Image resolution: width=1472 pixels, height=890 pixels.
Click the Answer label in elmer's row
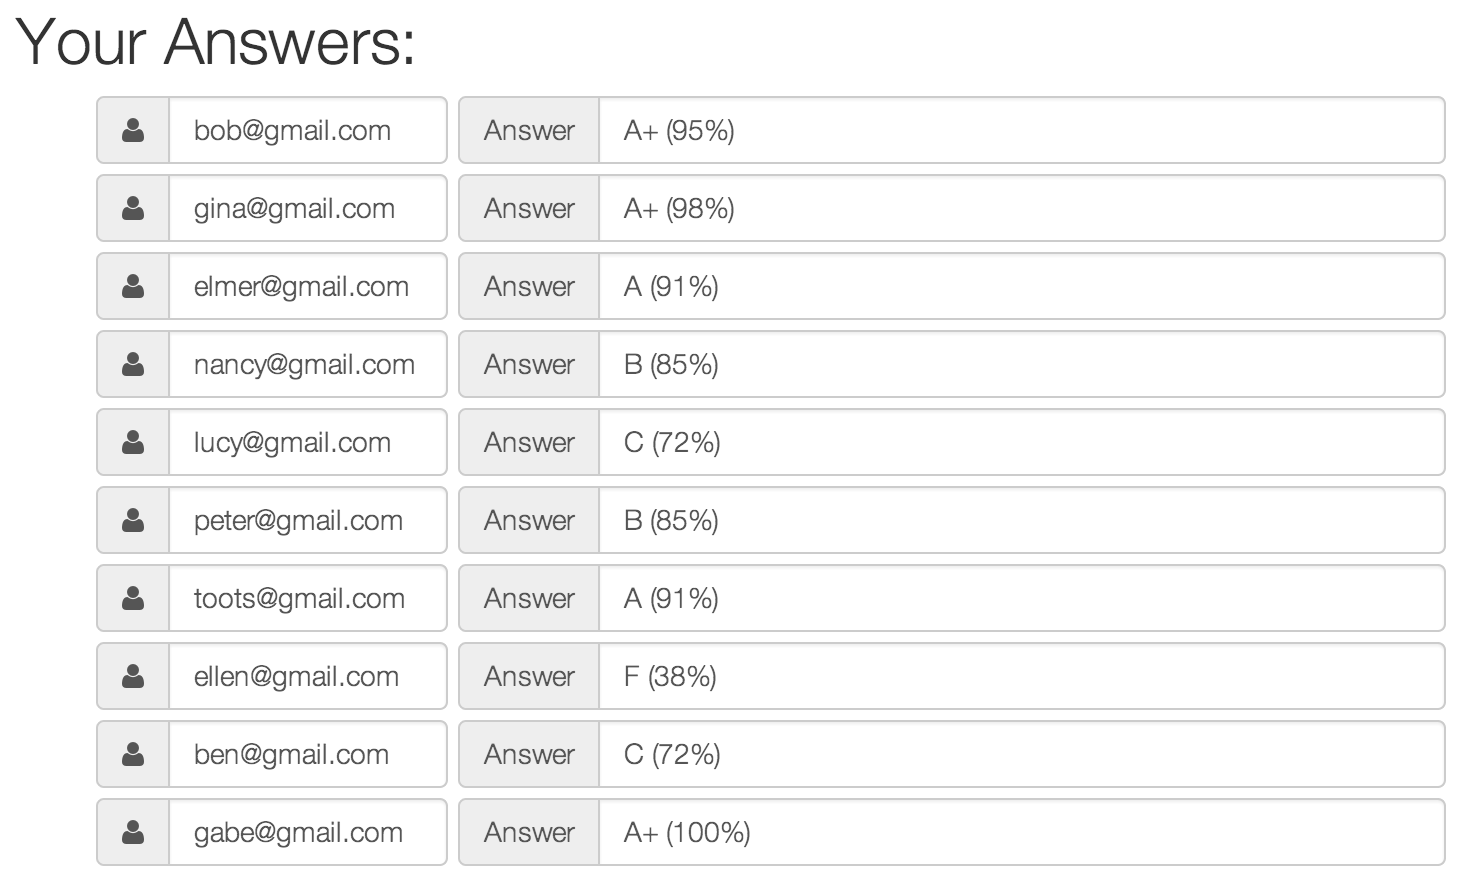pos(529,286)
